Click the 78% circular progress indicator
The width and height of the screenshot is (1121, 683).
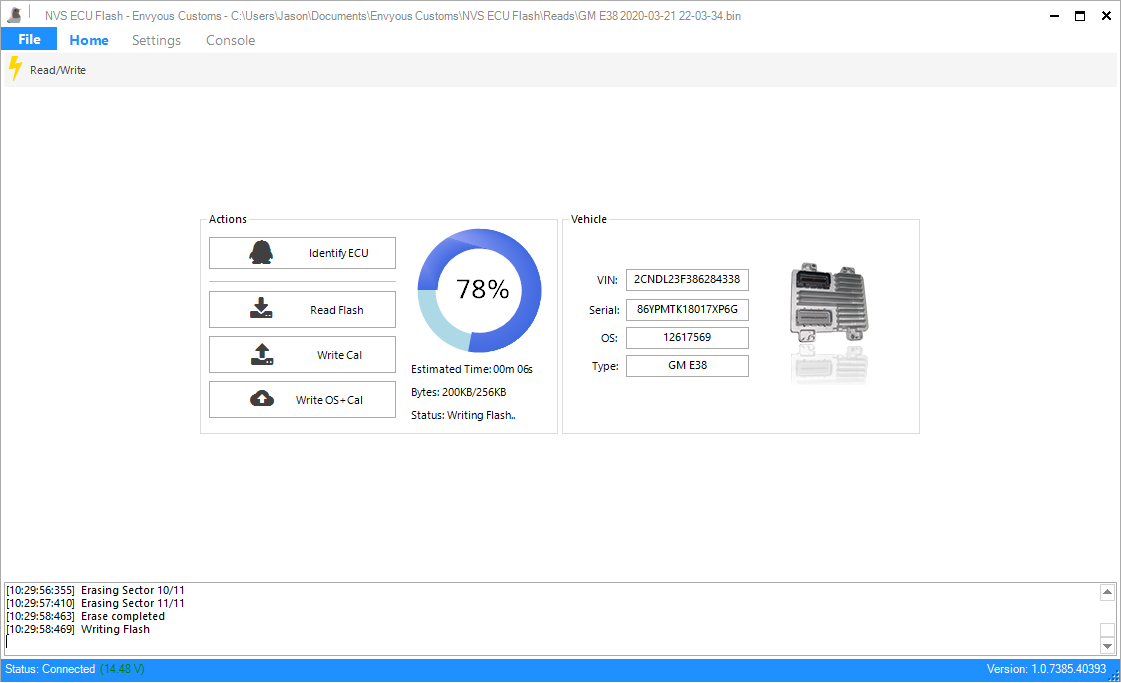click(480, 290)
